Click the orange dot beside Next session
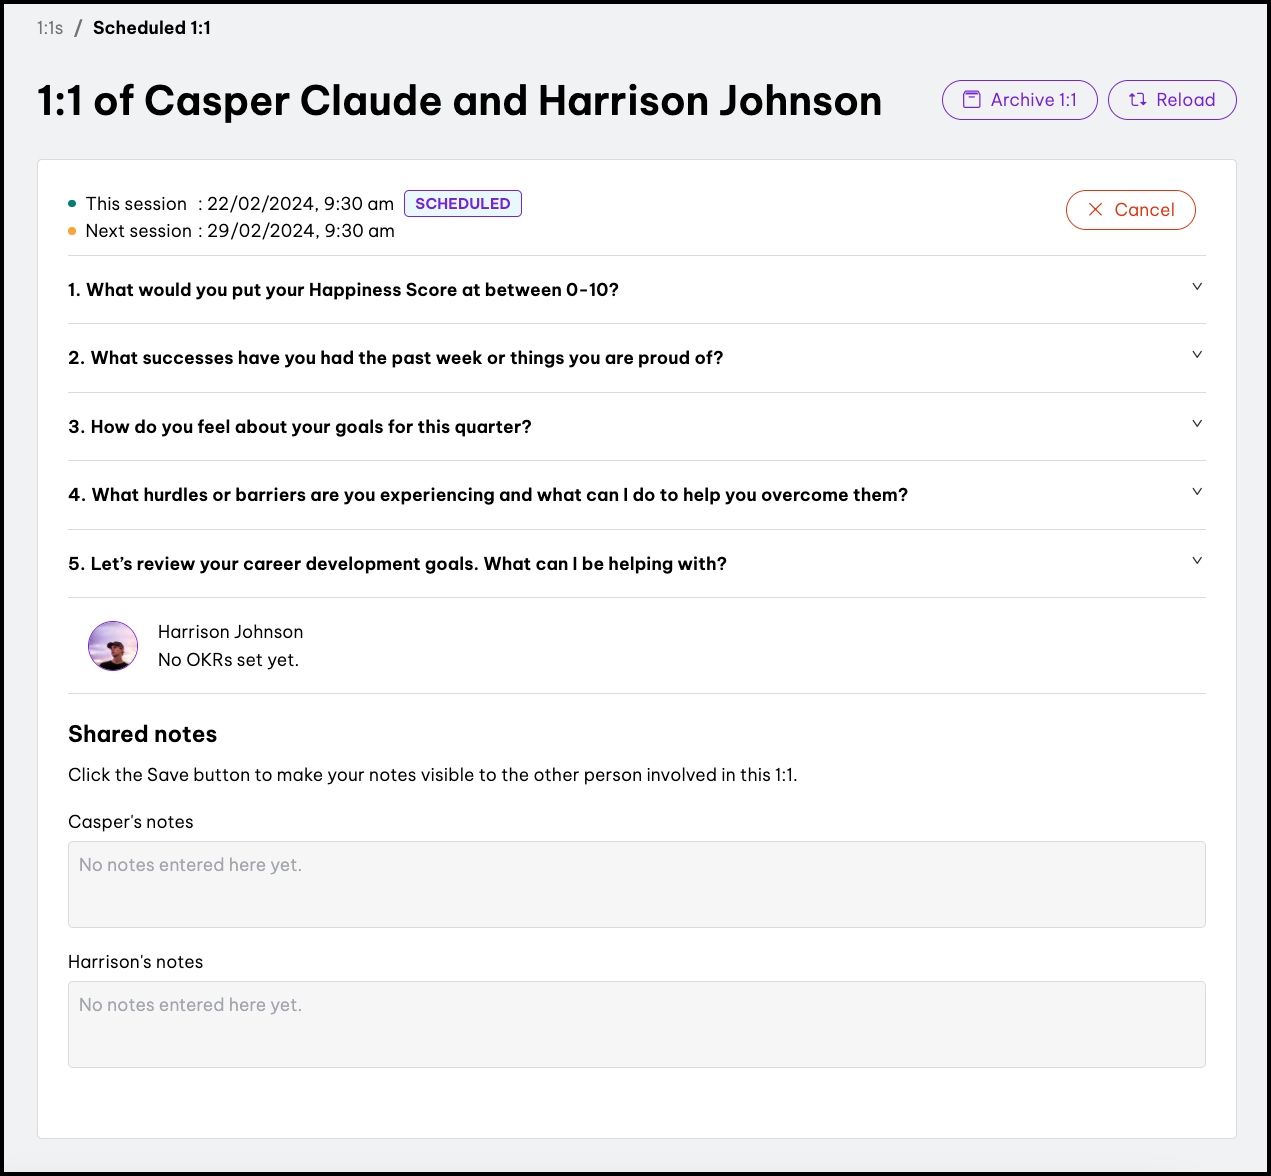 coord(72,231)
